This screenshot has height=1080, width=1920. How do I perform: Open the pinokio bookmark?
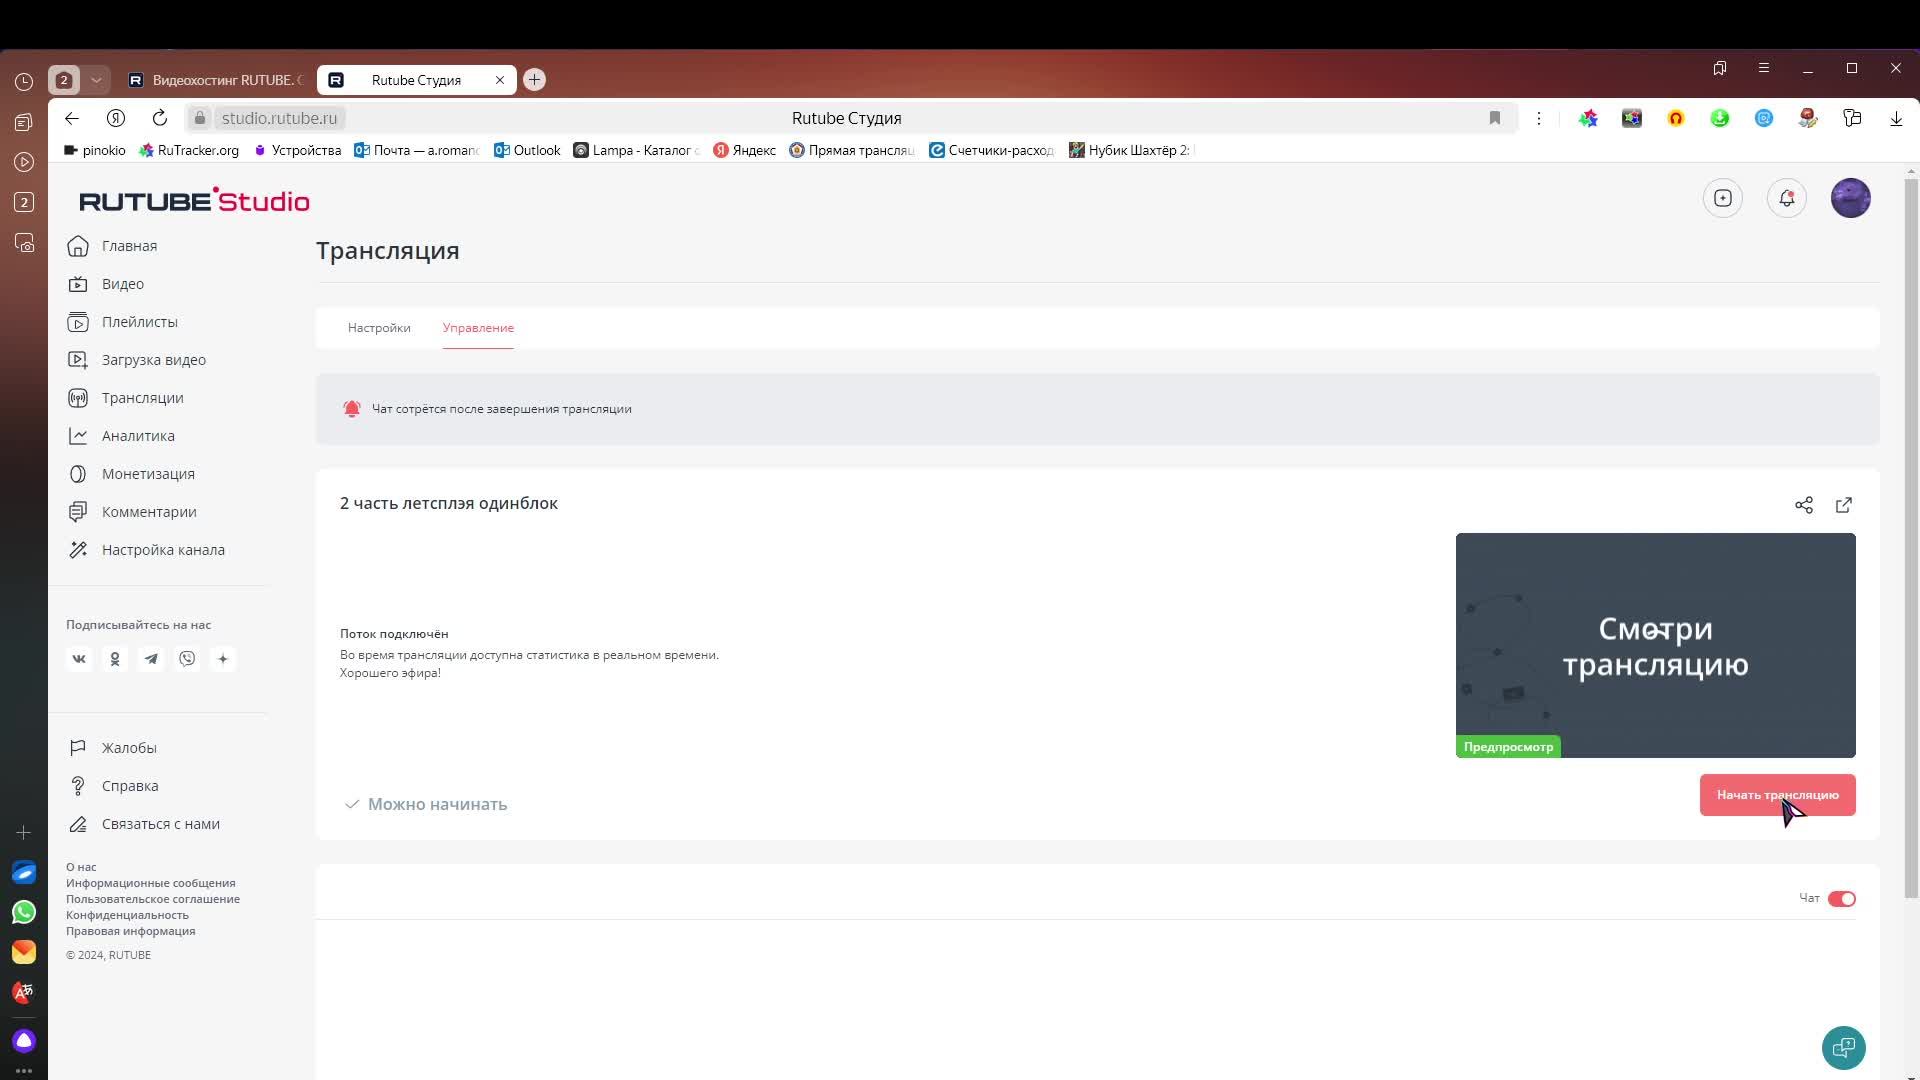click(x=94, y=150)
